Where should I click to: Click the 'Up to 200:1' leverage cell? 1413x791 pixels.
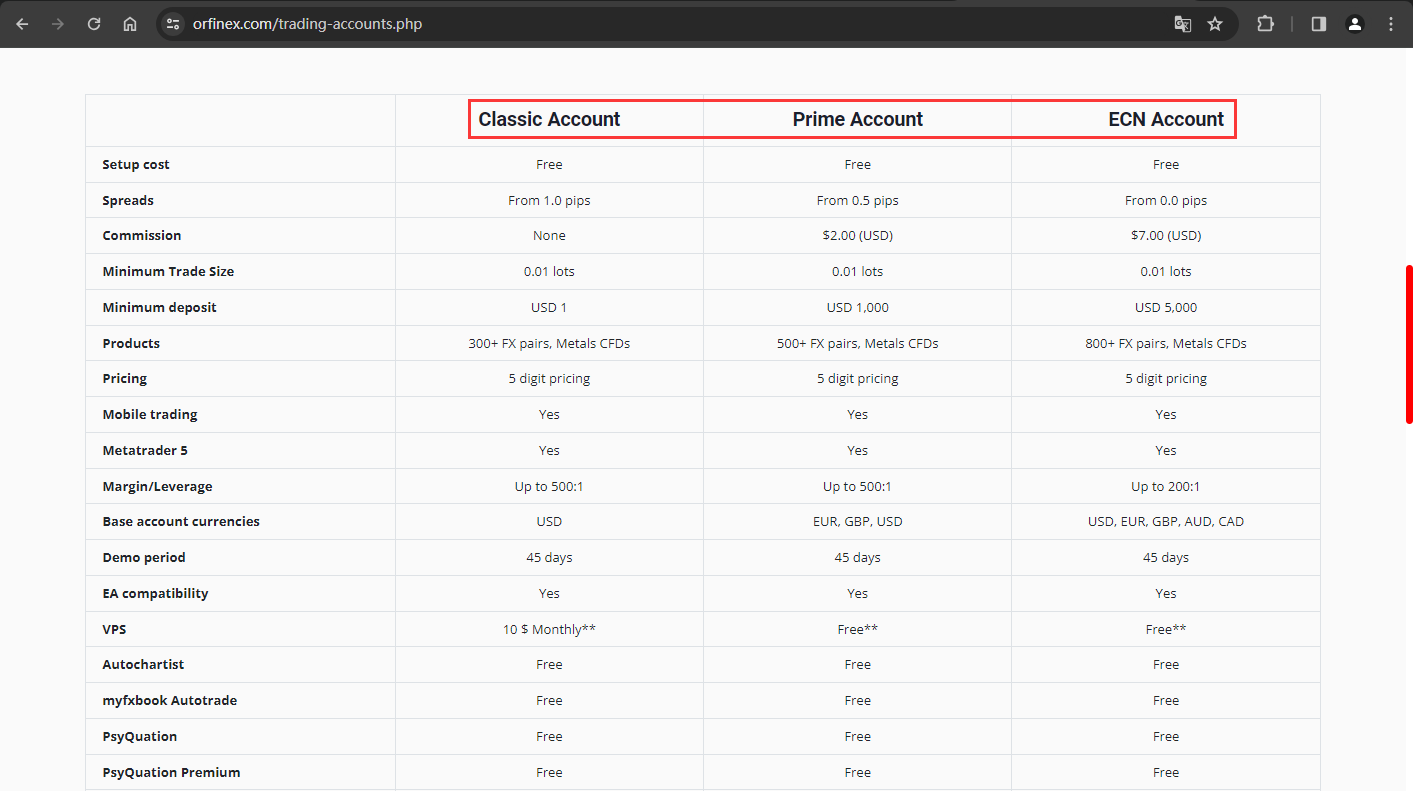1166,486
